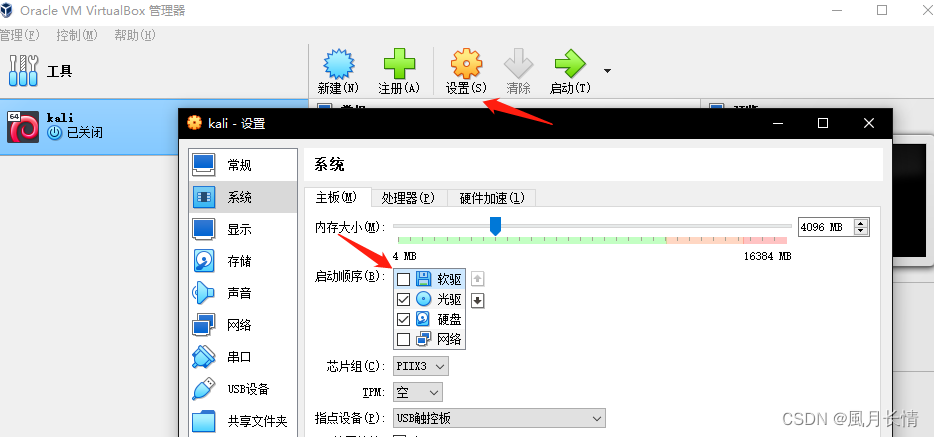
Task: Click the 清除 down-arrow toolbar icon
Action: coord(518,64)
